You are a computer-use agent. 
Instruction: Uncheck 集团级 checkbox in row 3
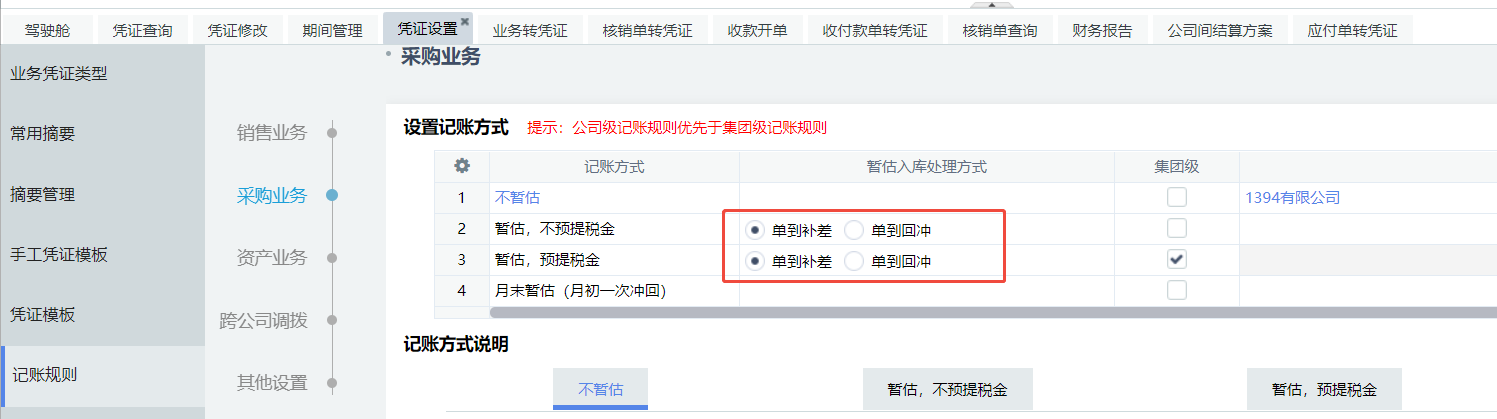(x=1177, y=260)
